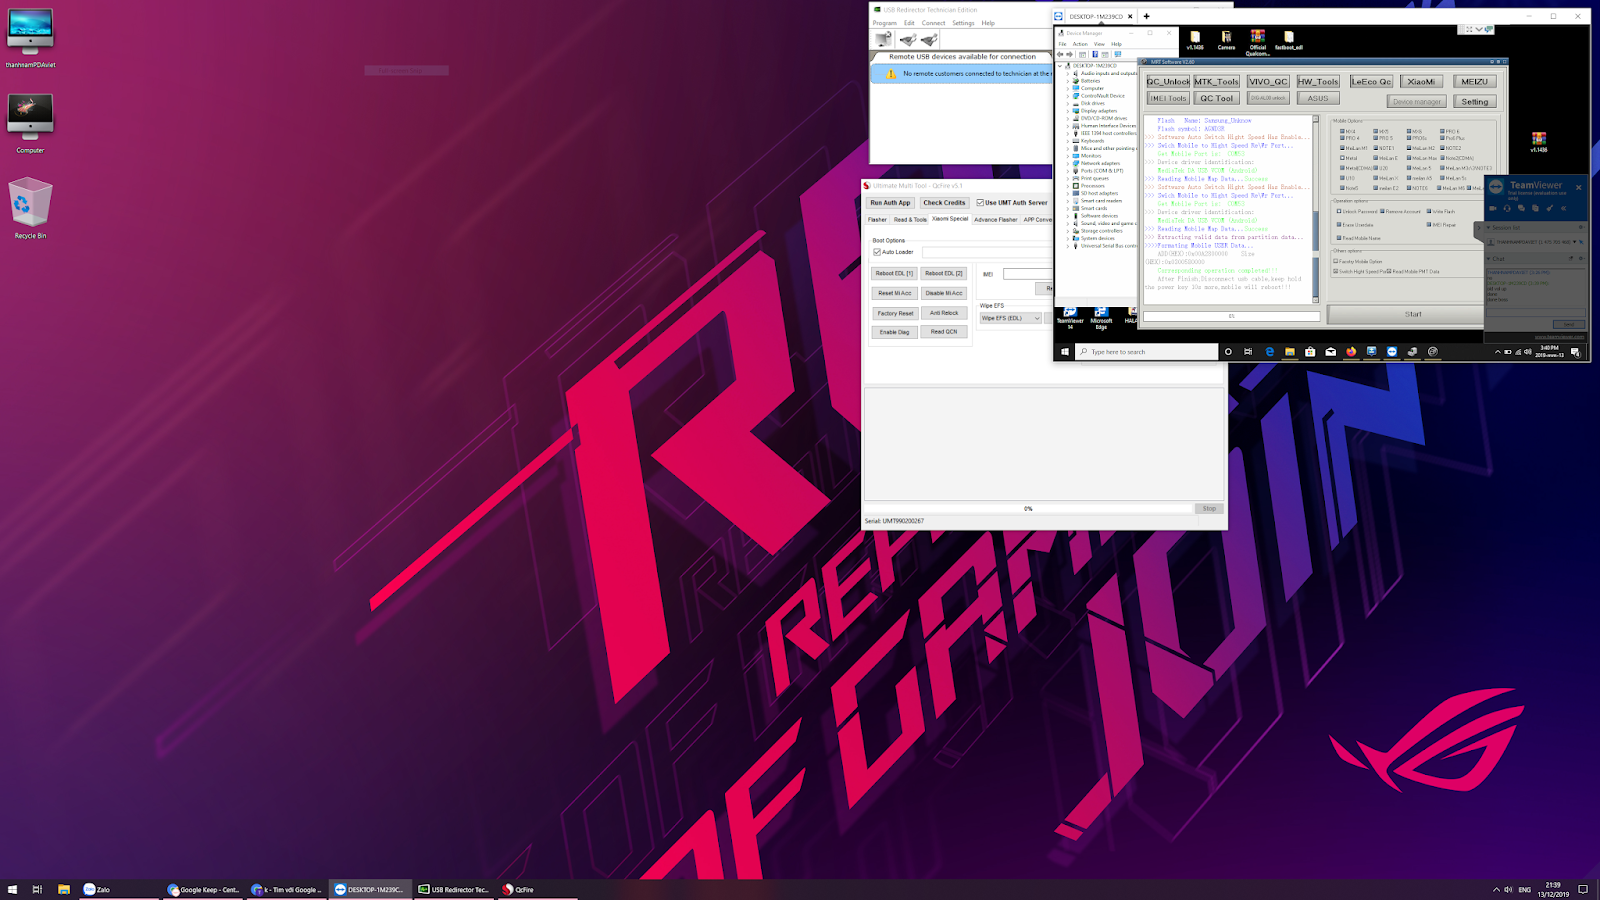Click the Factory Reset button in QcFire

tap(895, 313)
